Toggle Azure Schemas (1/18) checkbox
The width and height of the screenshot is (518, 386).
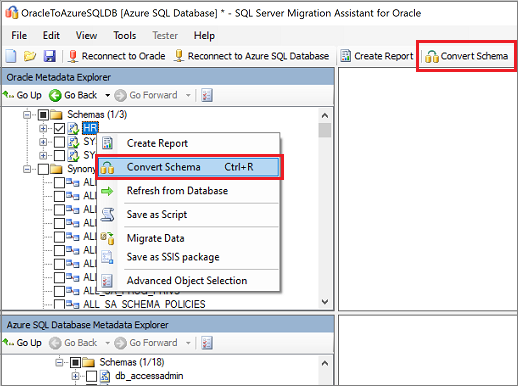[75, 362]
